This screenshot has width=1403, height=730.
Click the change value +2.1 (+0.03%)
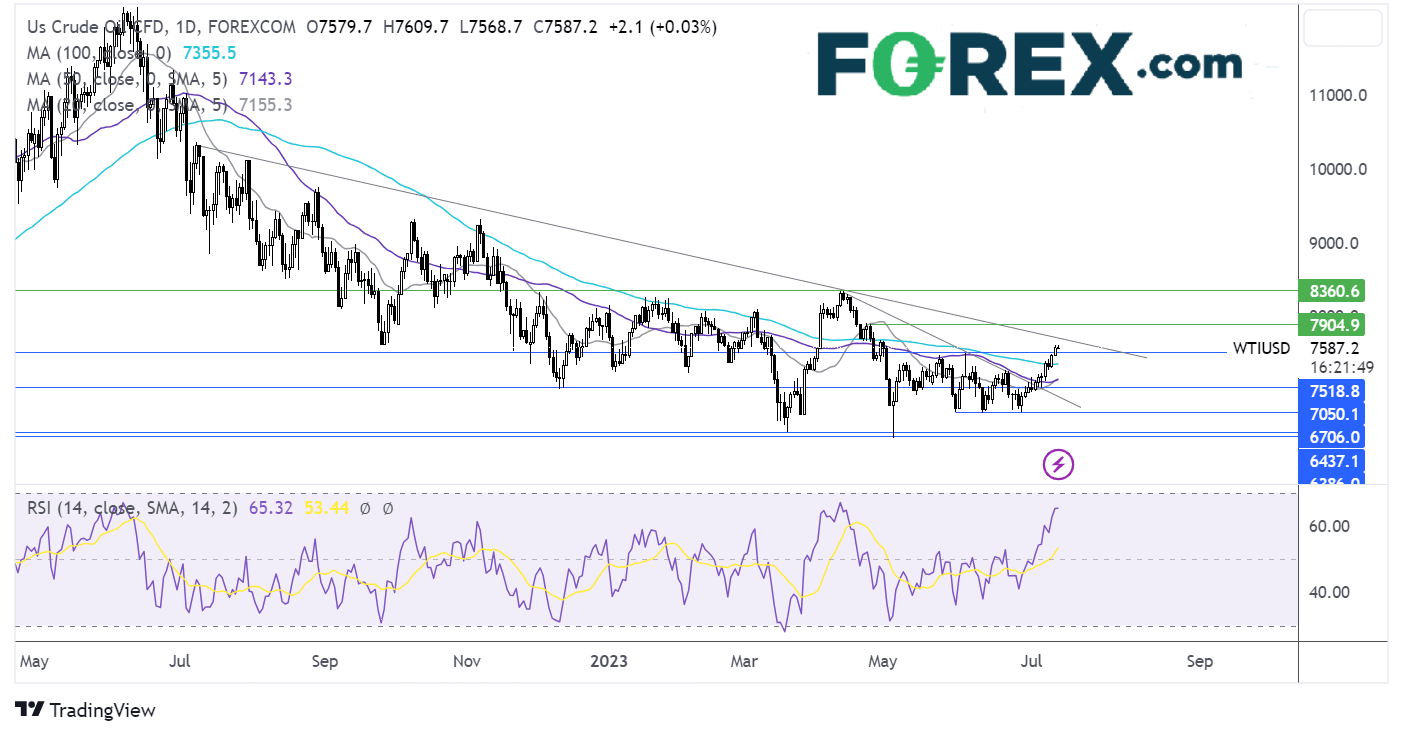click(662, 28)
